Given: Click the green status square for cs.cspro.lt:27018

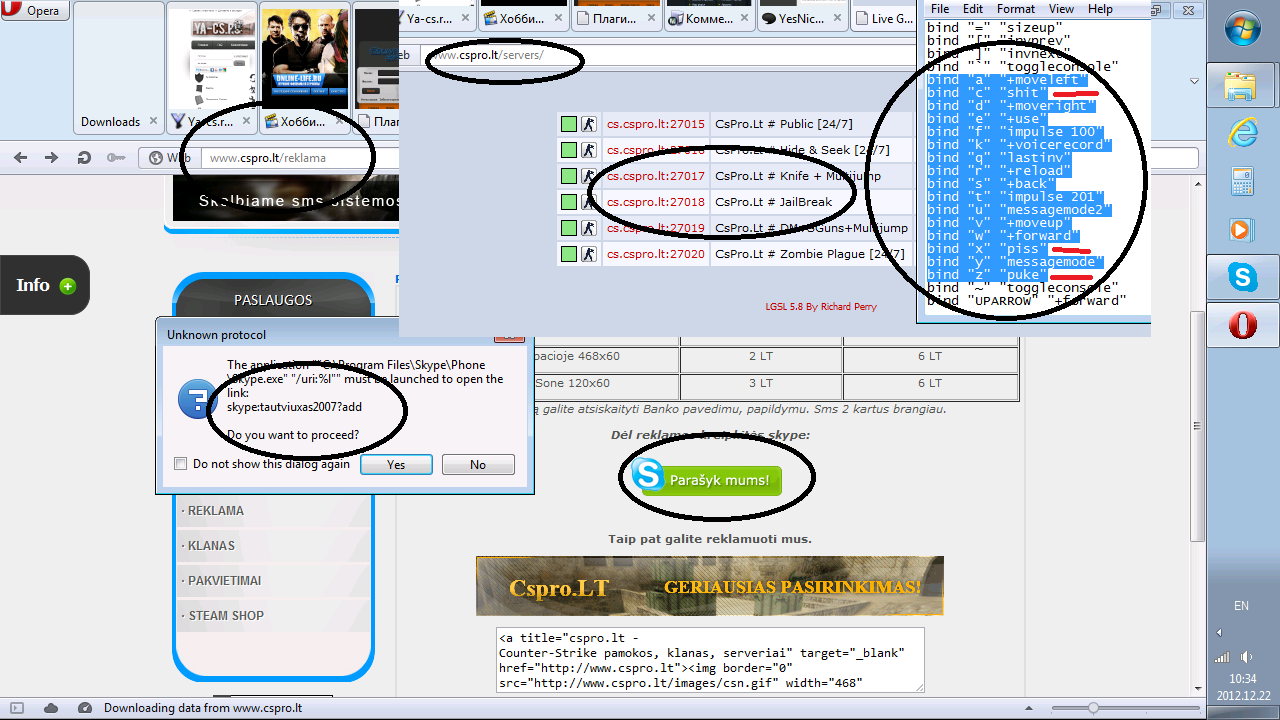Looking at the screenshot, I should (x=569, y=202).
